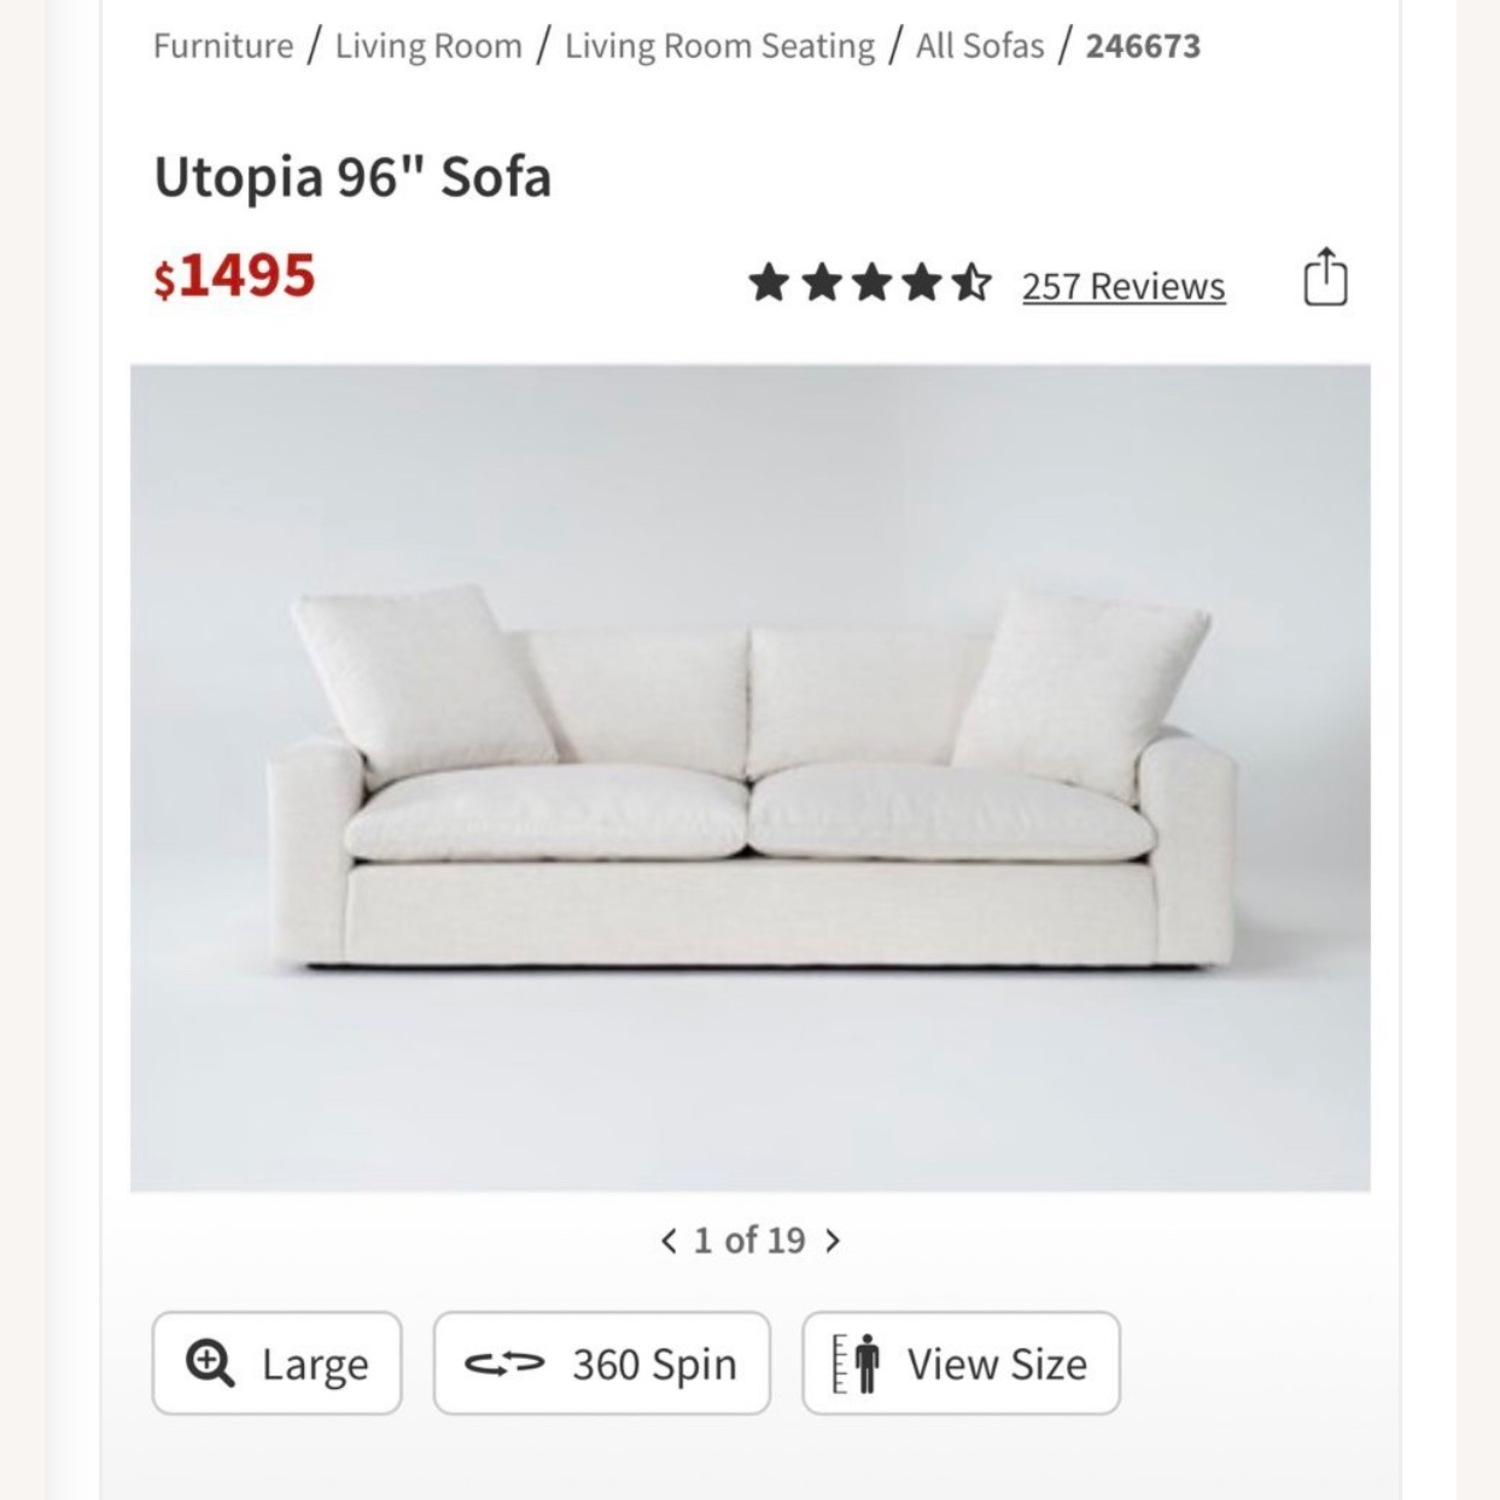Open the Furniture breadcrumb category

coord(221,44)
